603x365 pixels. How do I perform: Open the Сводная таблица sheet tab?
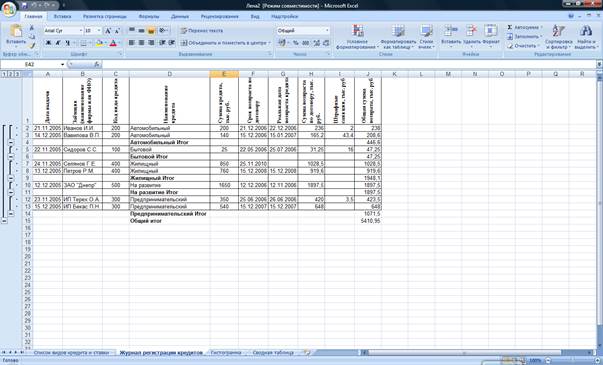(x=273, y=352)
